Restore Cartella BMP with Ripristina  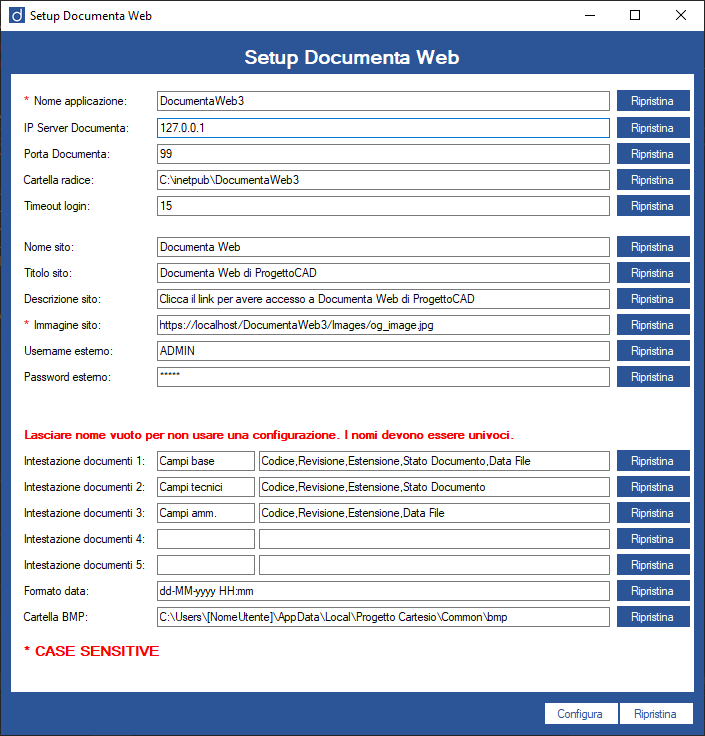click(653, 617)
